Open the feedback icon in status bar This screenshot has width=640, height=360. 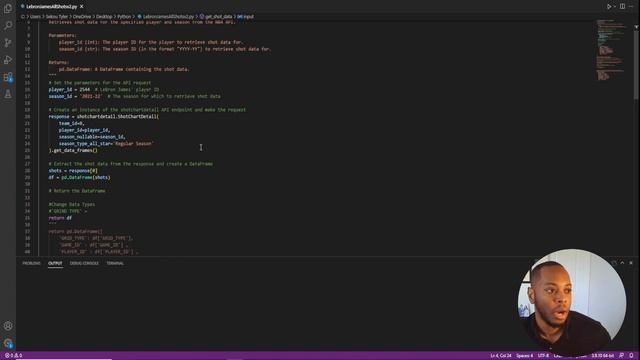pyautogui.click(x=621, y=356)
